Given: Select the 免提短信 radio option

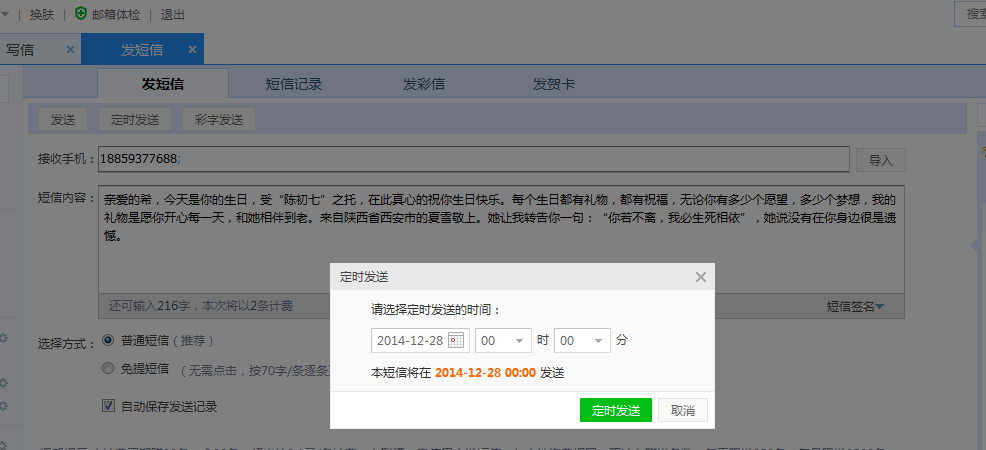Looking at the screenshot, I should [x=108, y=368].
